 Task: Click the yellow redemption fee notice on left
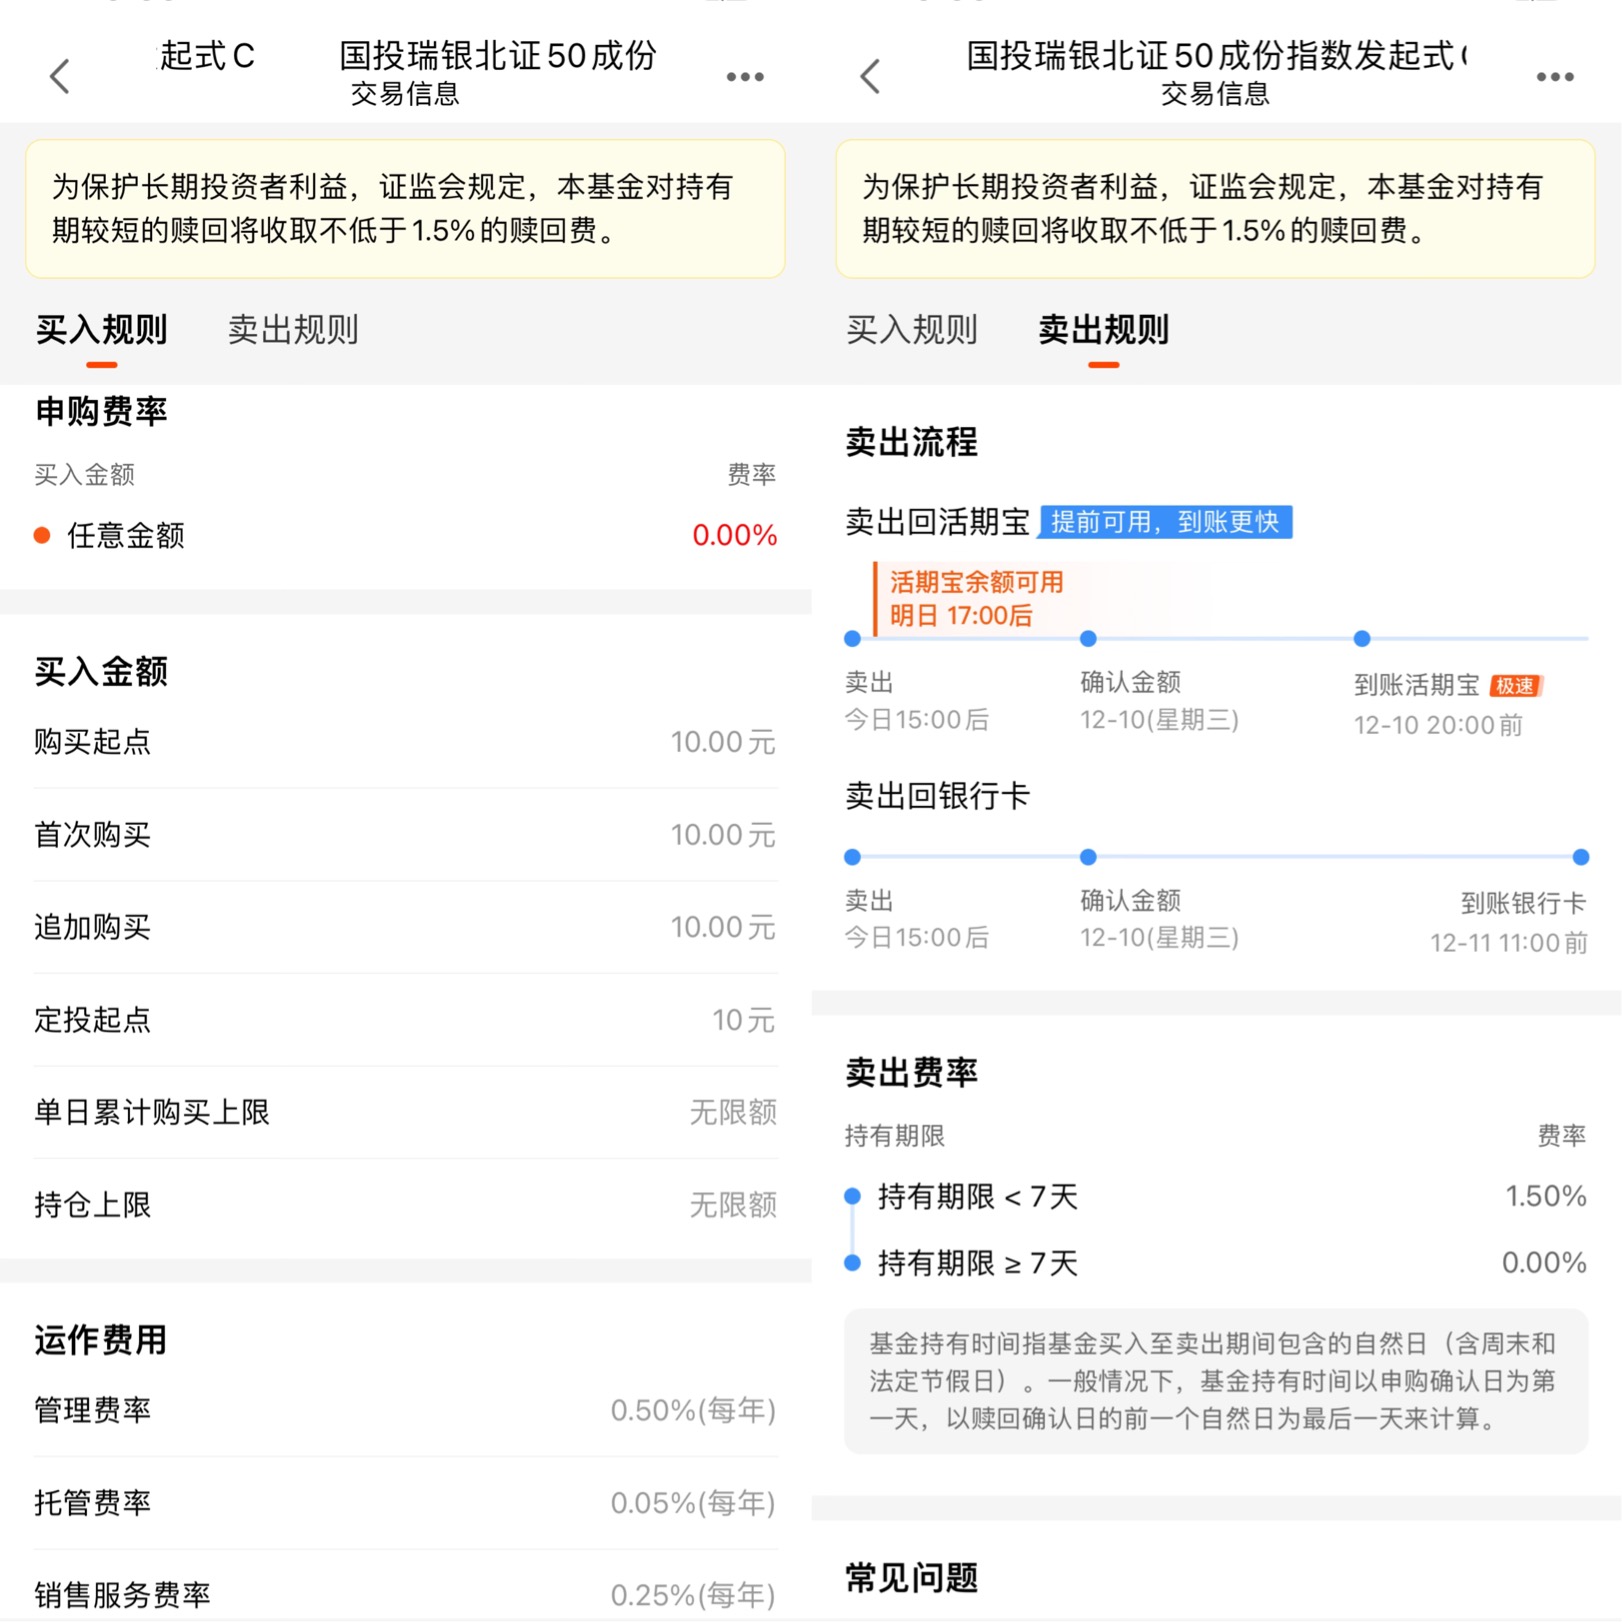[x=405, y=208]
